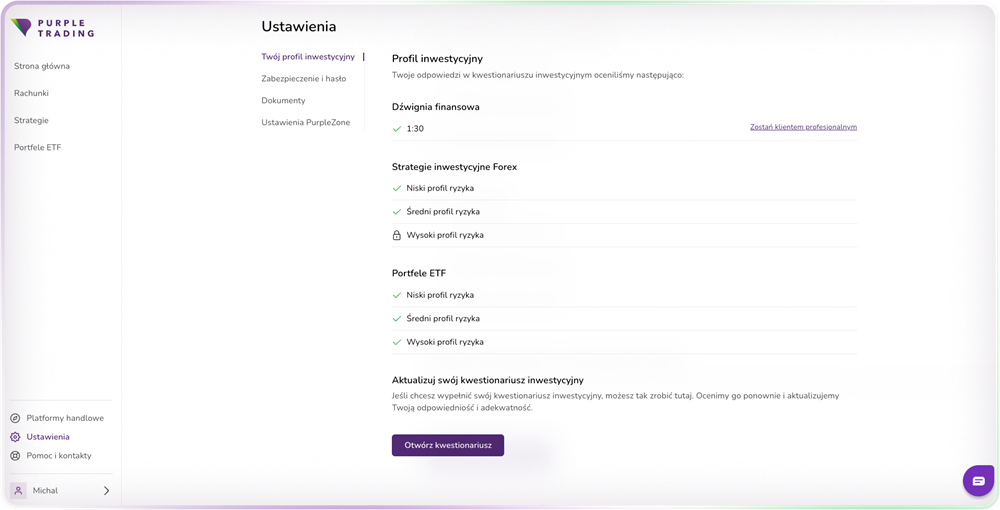This screenshot has width=1000, height=510.
Task: Expand the Michal account chevron arrow
Action: click(107, 490)
